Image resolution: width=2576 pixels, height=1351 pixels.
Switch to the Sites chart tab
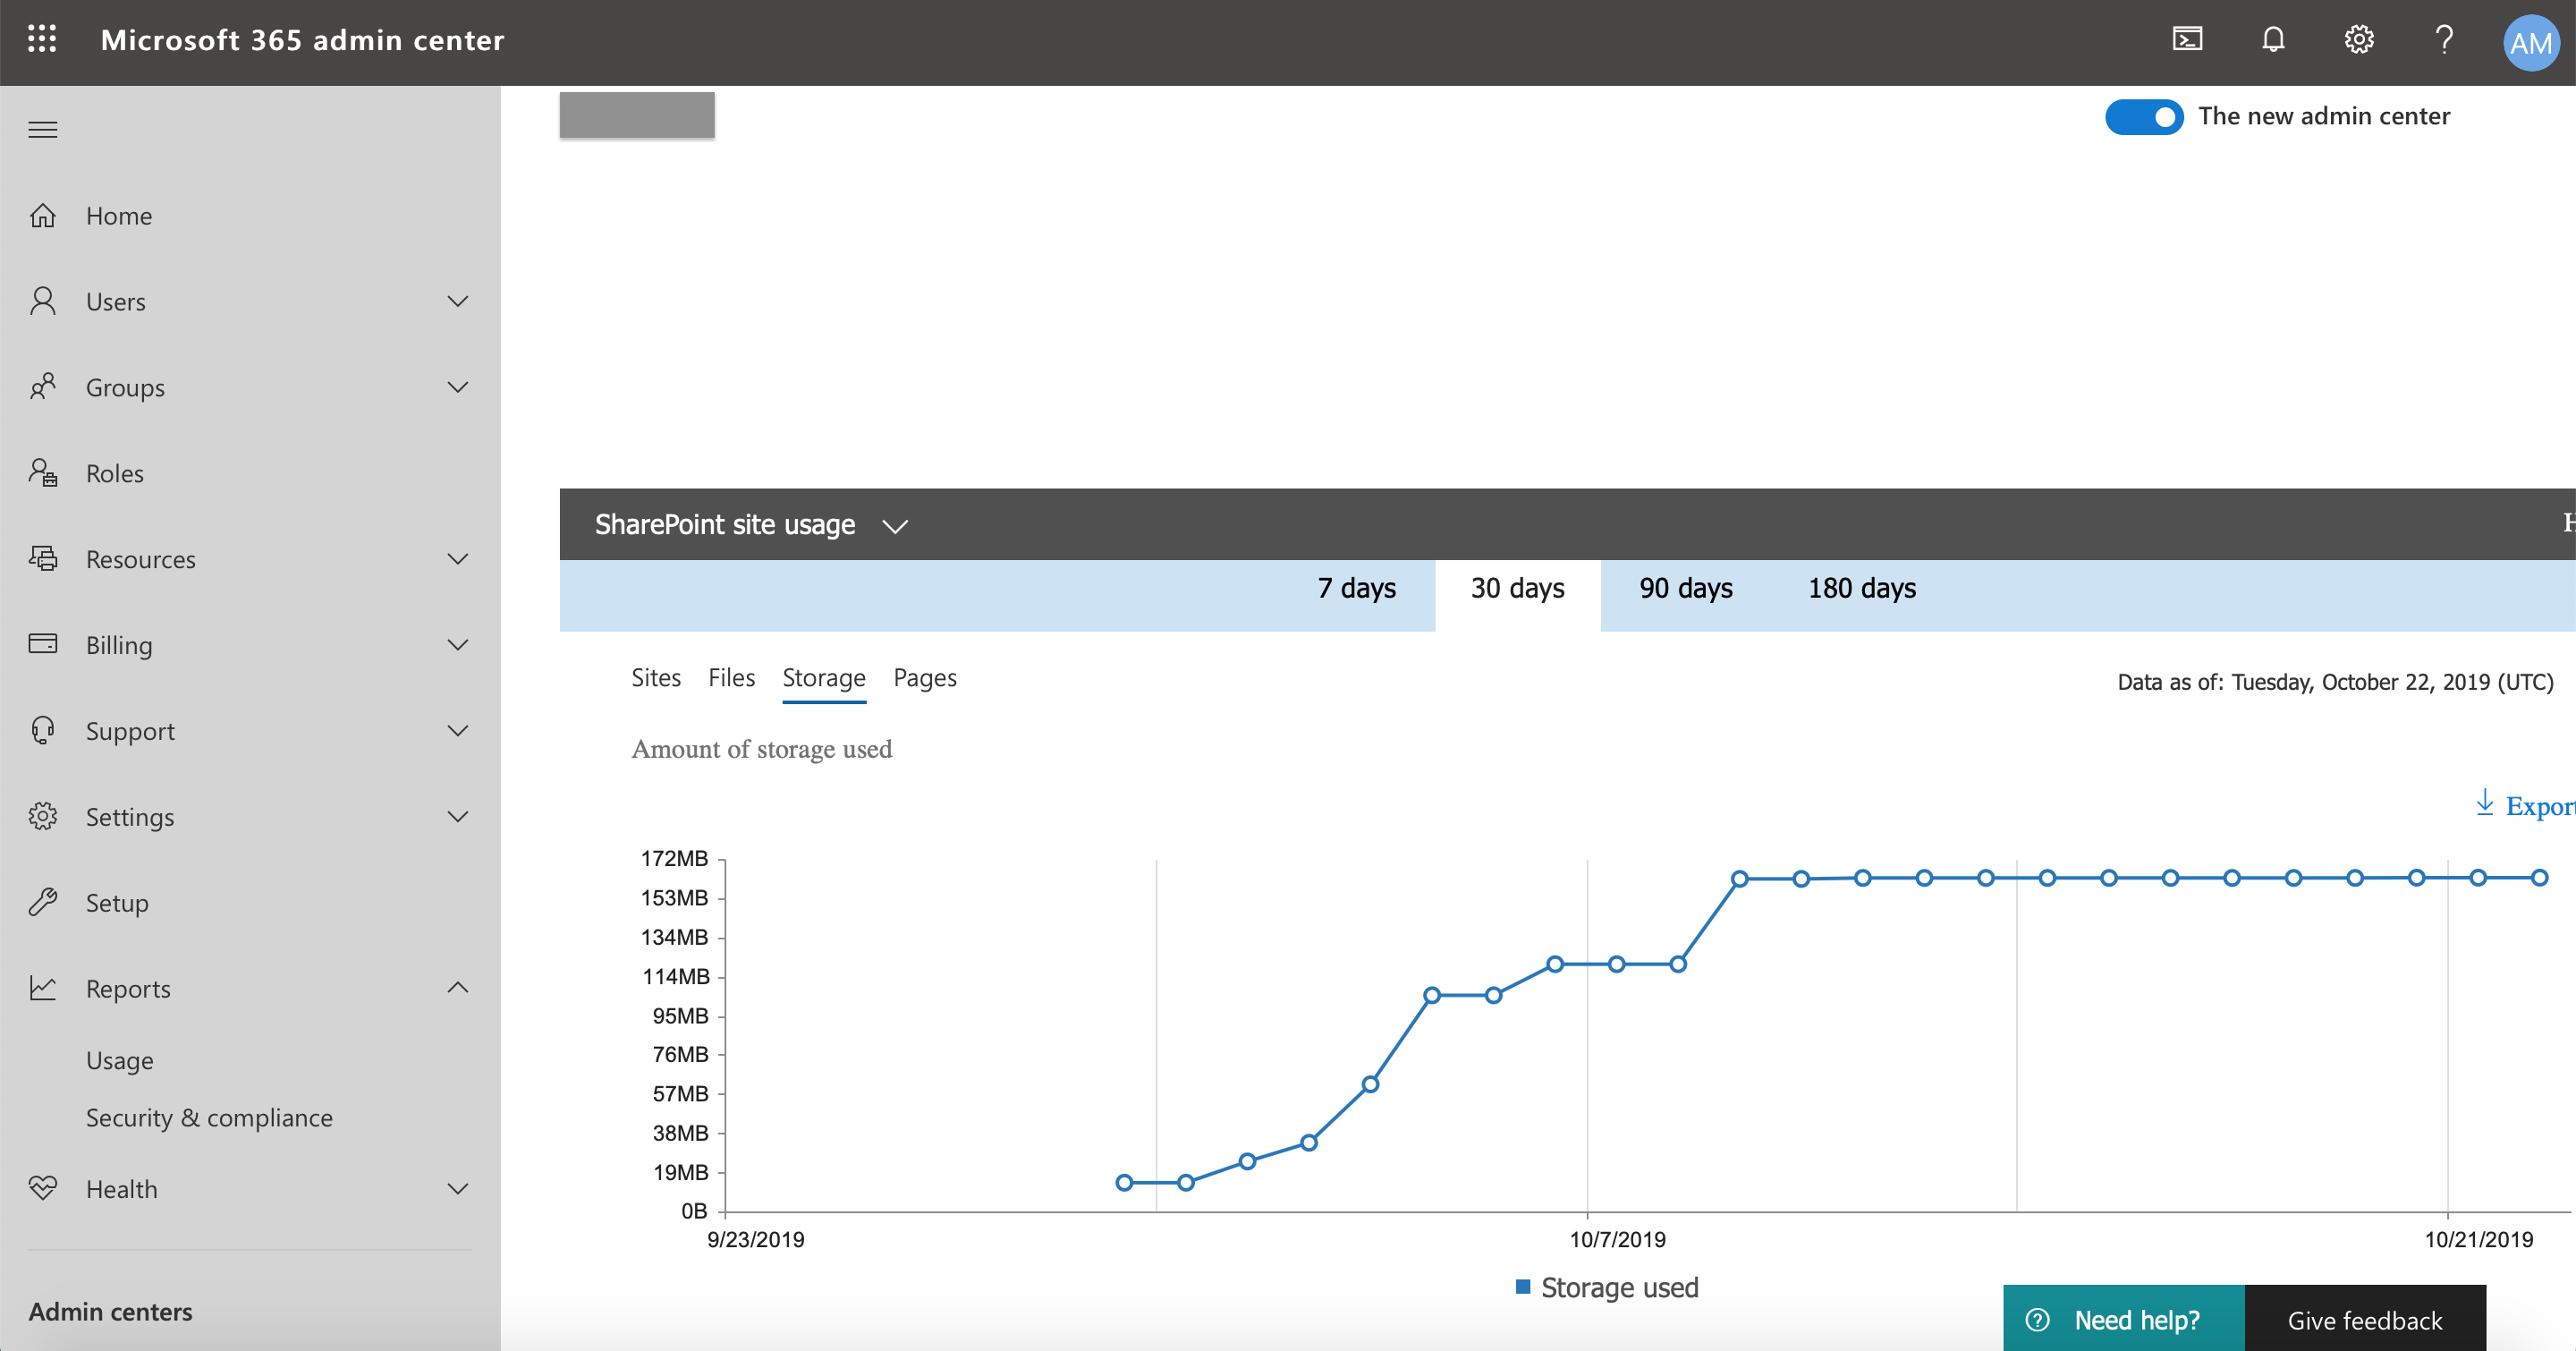(656, 678)
